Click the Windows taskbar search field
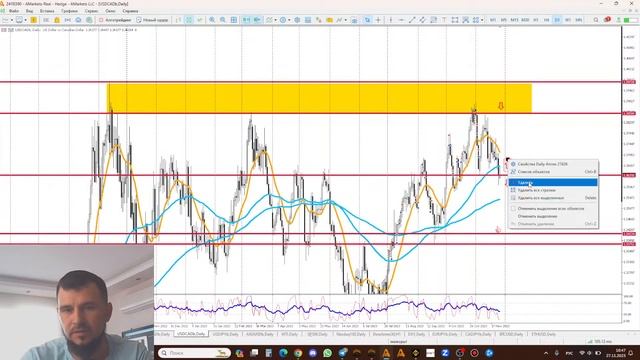Viewport: 640px width, 360px height. point(194,353)
